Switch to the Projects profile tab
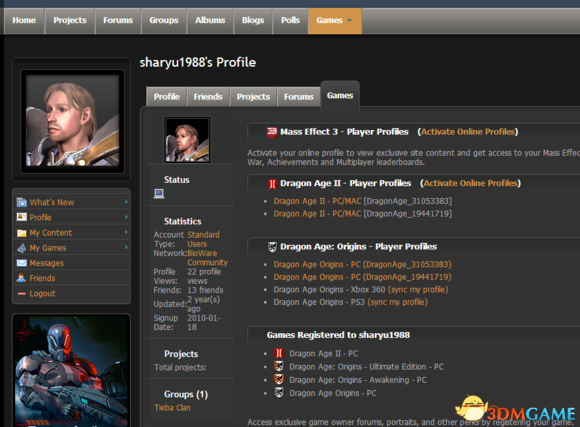The image size is (580, 427). click(x=253, y=97)
